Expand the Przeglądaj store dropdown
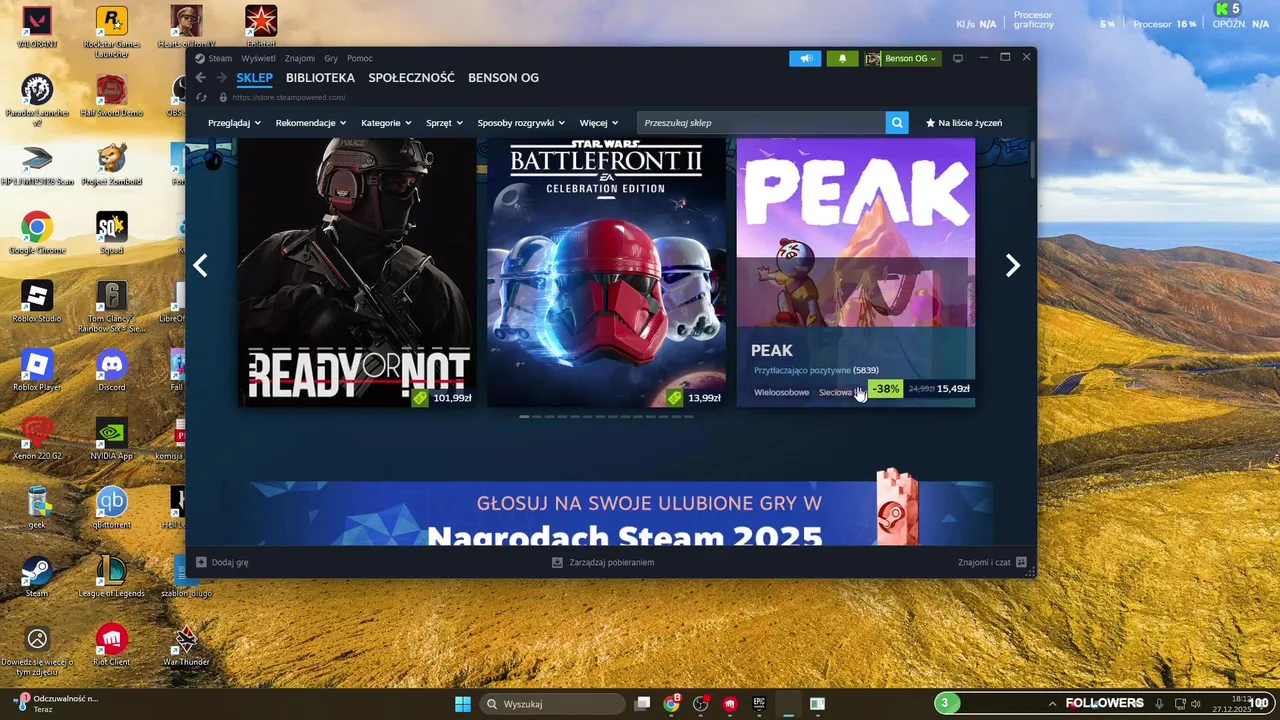Screen dimensions: 1280x720 pyautogui.click(x=234, y=123)
